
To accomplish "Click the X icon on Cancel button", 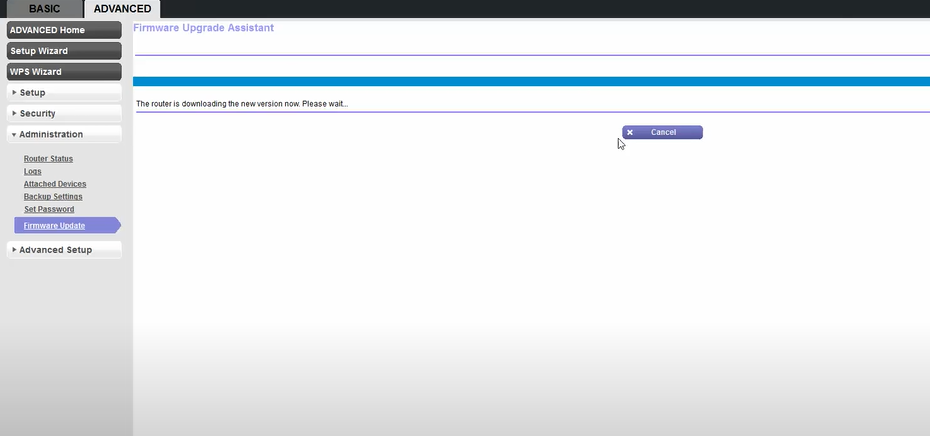I will pyautogui.click(x=630, y=132).
